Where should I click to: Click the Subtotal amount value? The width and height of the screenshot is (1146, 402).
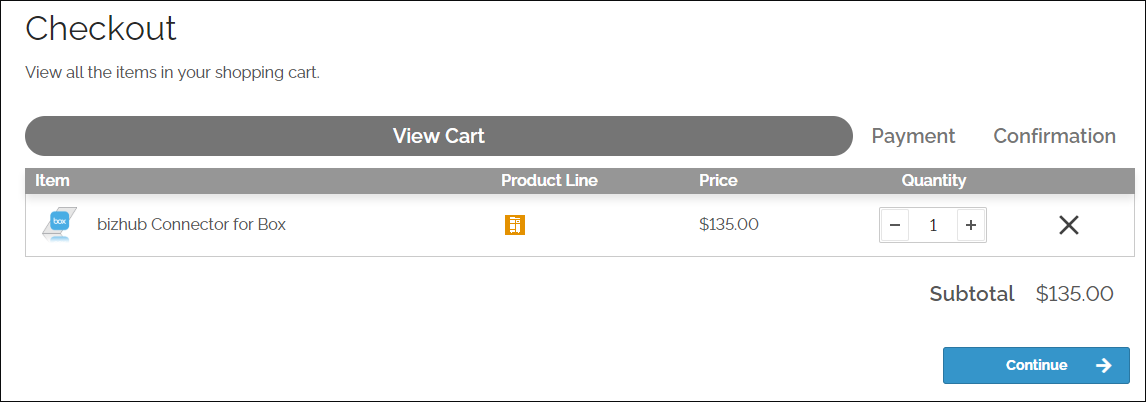(1074, 294)
